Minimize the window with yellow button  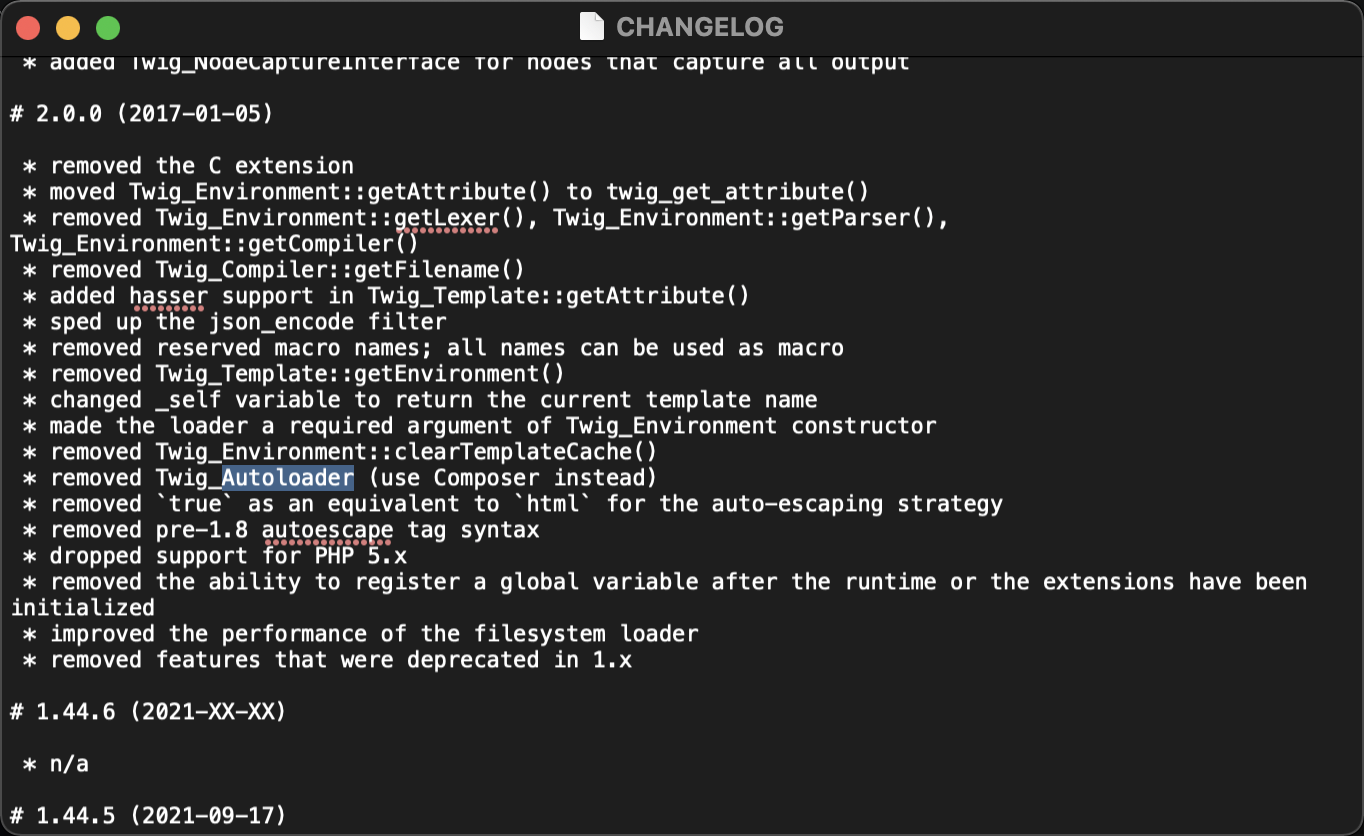[68, 28]
